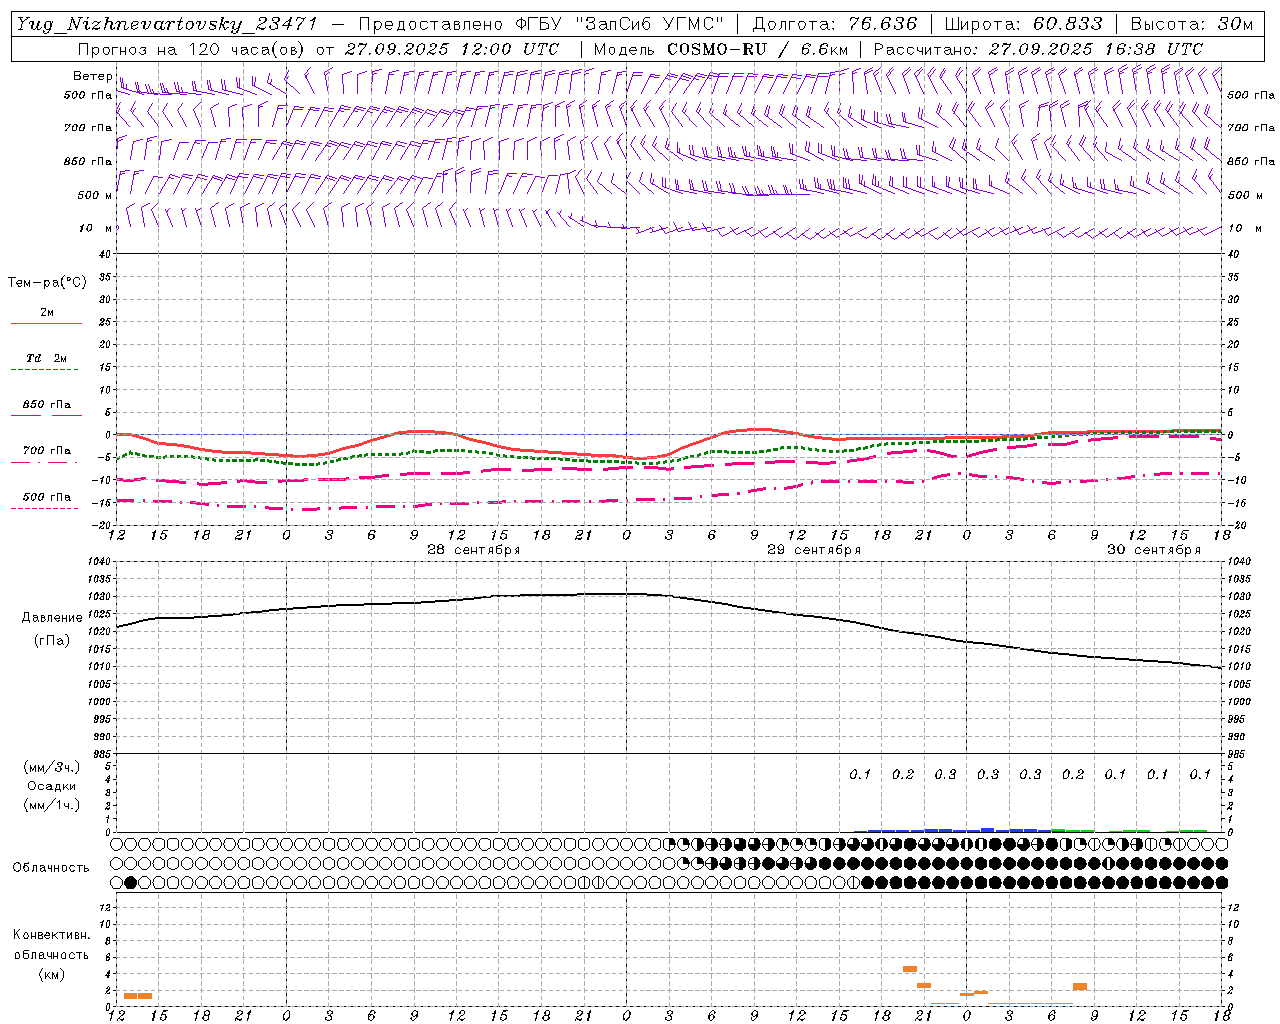Click the solid 2м temperature legend line
1280x1024 pixels.
pyautogui.click(x=46, y=322)
